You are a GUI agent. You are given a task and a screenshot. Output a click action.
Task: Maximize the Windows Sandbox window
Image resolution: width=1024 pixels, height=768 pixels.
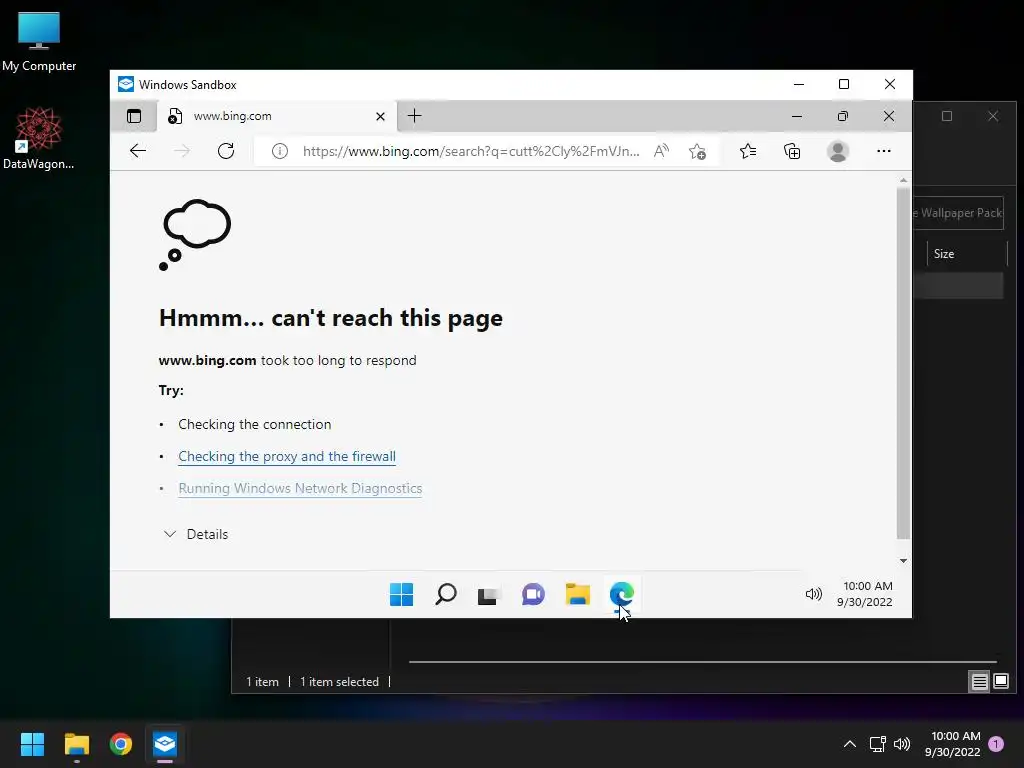click(844, 84)
